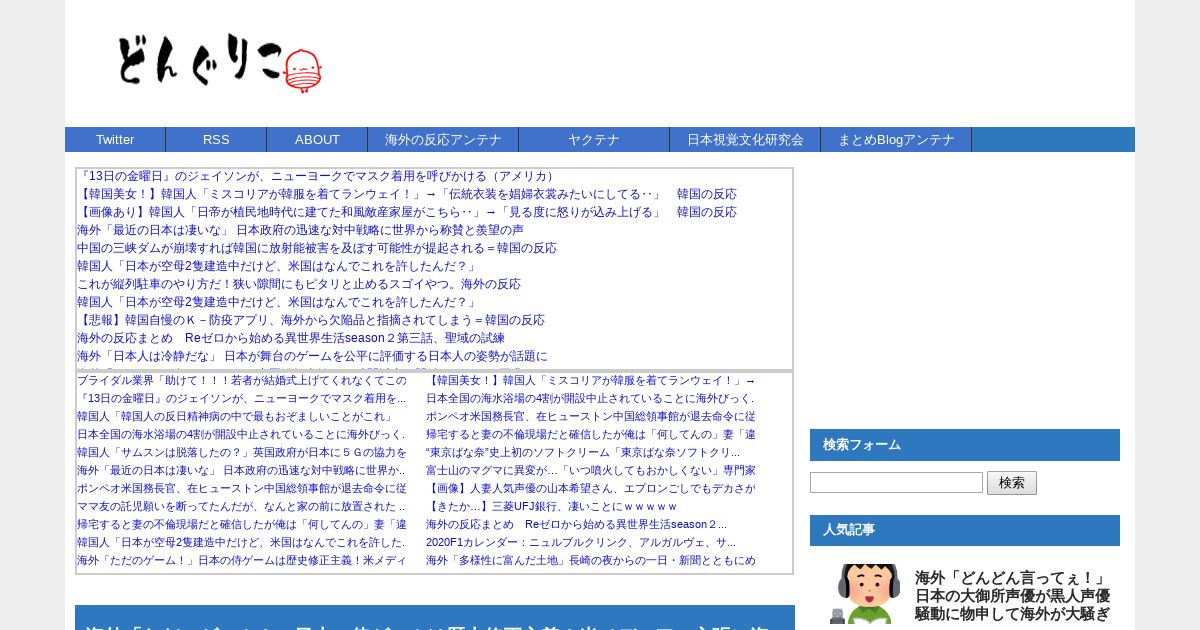Click the 人気記事 section header
Viewport: 1200px width, 630px height.
click(965, 530)
